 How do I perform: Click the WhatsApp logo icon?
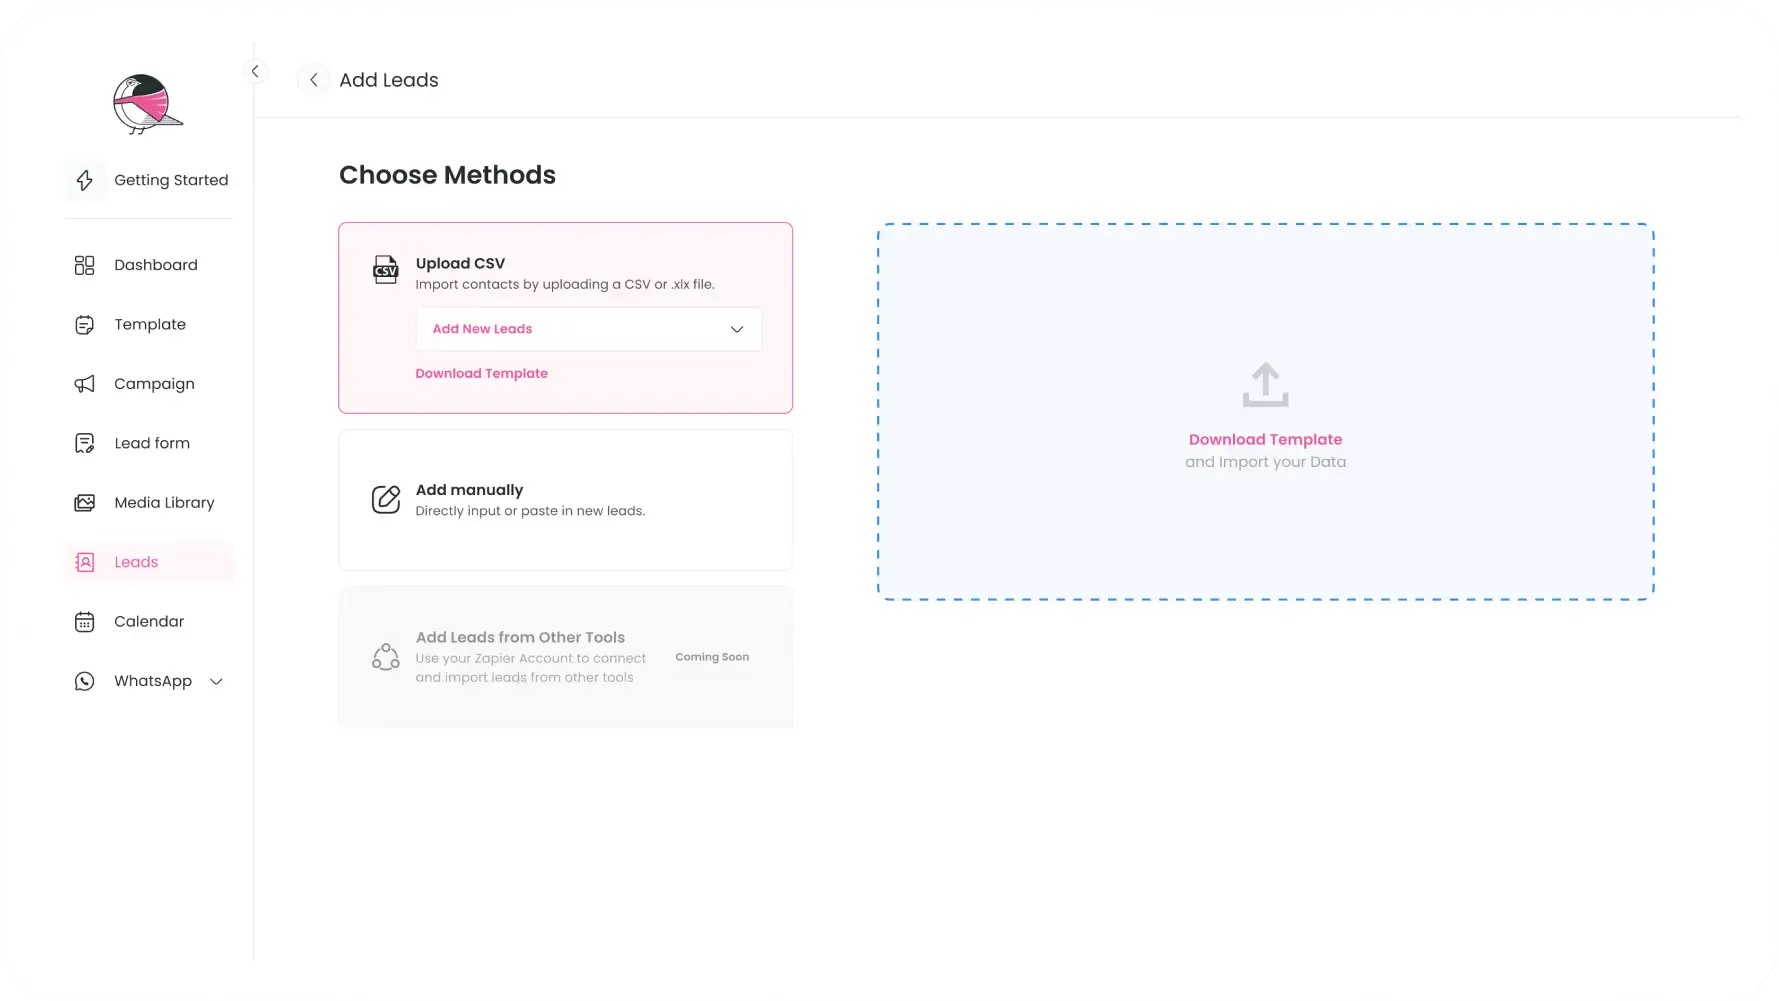[x=85, y=681]
